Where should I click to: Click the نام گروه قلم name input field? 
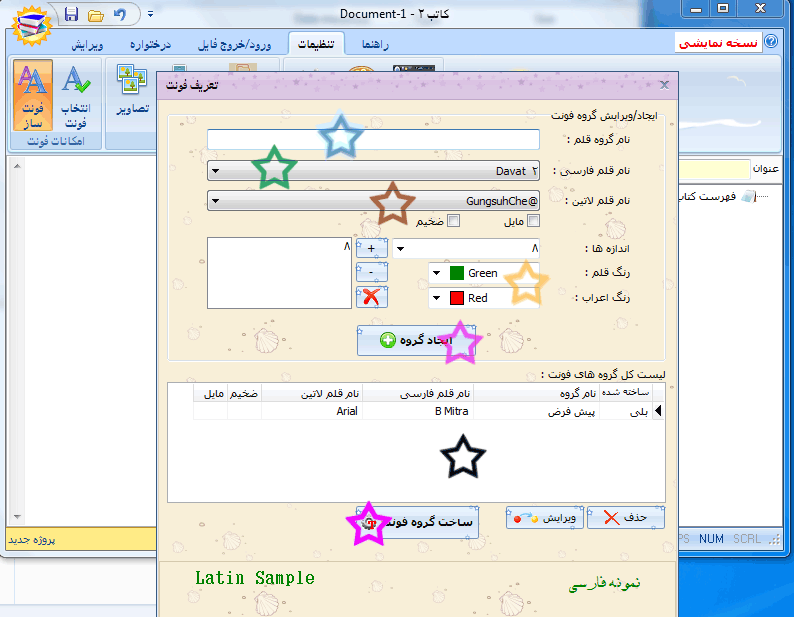tap(373, 139)
